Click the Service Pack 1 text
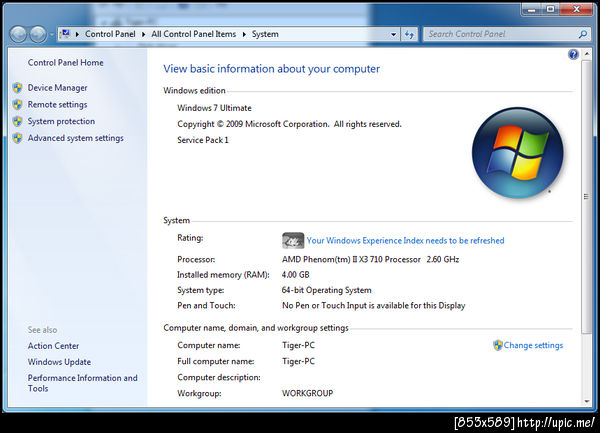This screenshot has height=433, width=600. pyautogui.click(x=203, y=140)
